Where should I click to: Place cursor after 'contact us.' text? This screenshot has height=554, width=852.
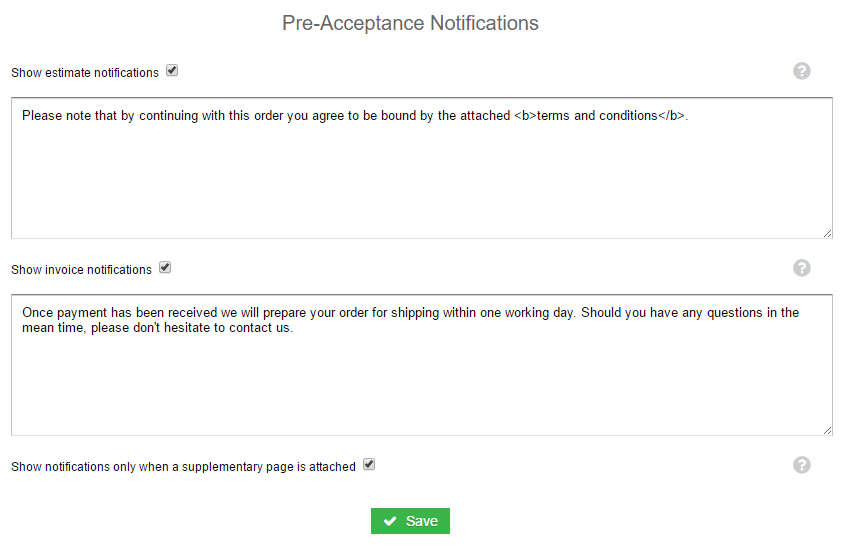tap(294, 329)
